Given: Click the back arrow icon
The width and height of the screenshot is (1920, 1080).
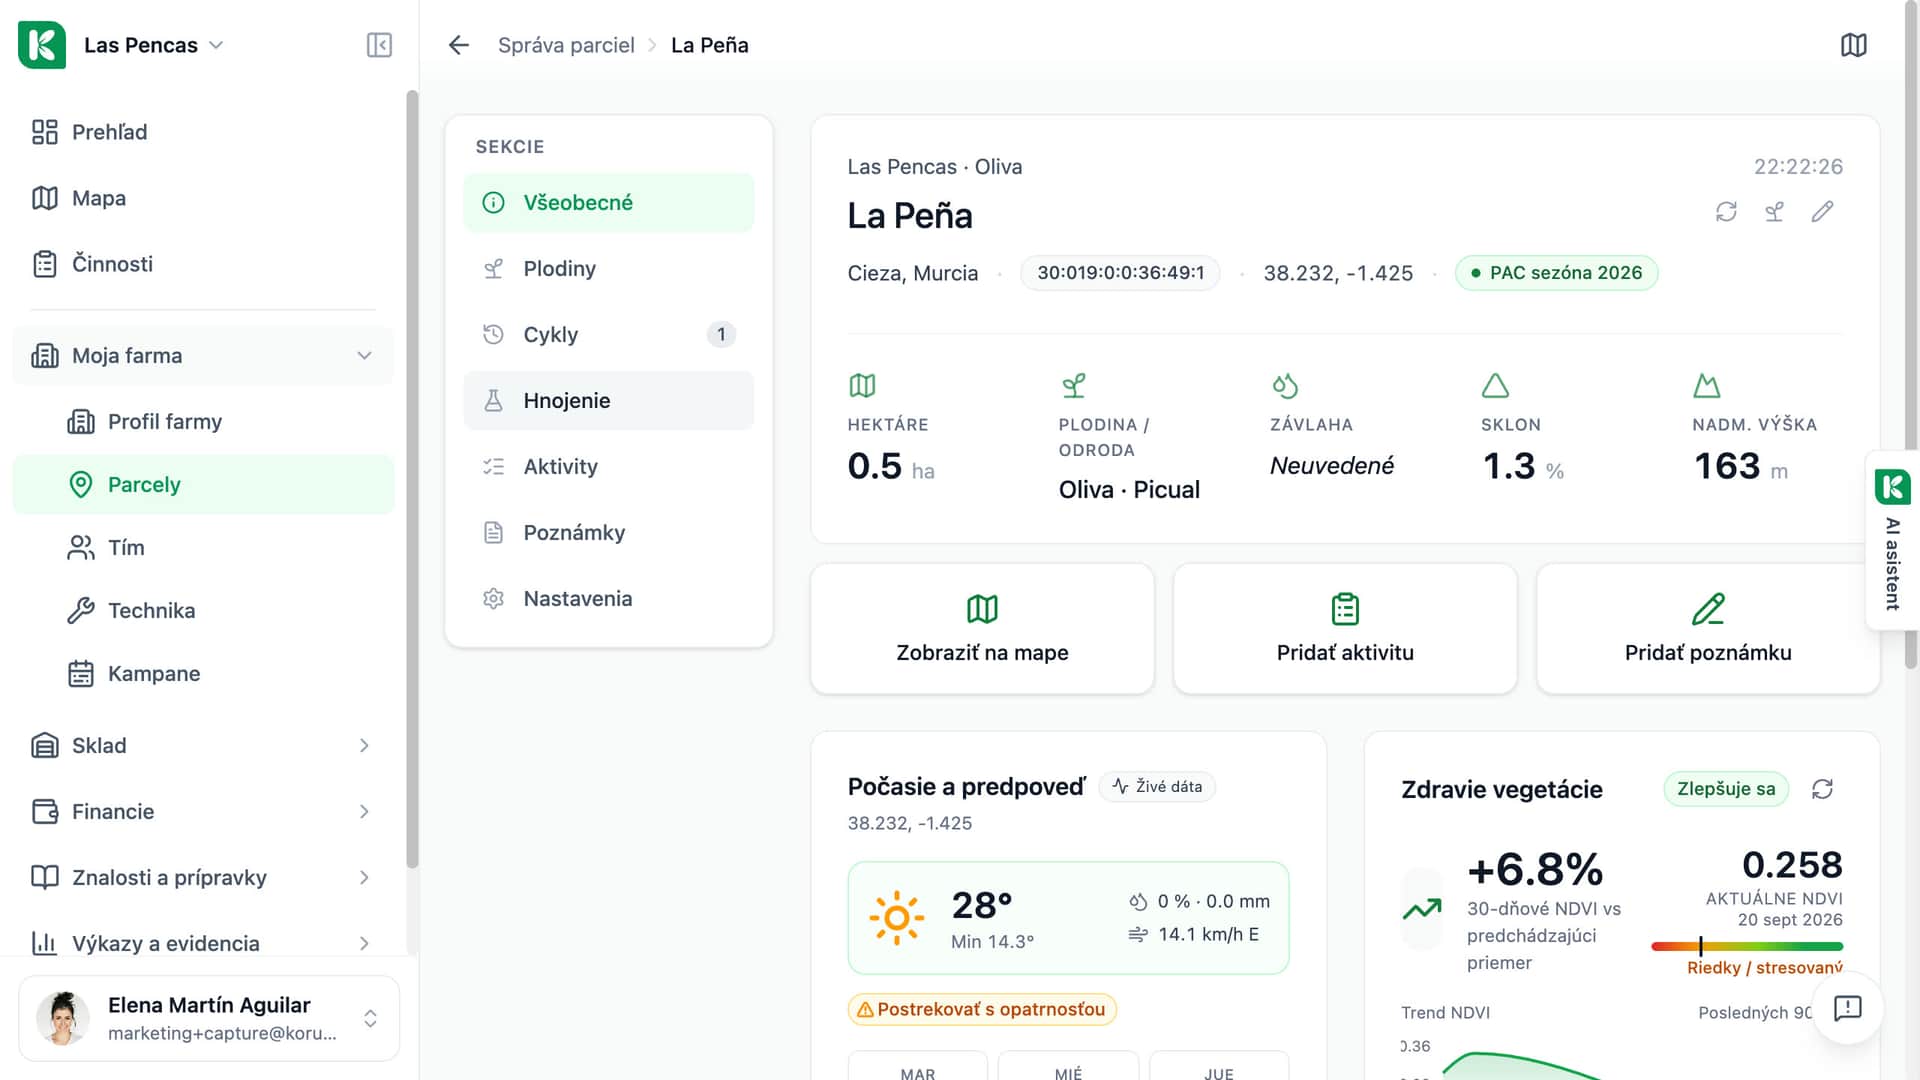Looking at the screenshot, I should pos(459,45).
